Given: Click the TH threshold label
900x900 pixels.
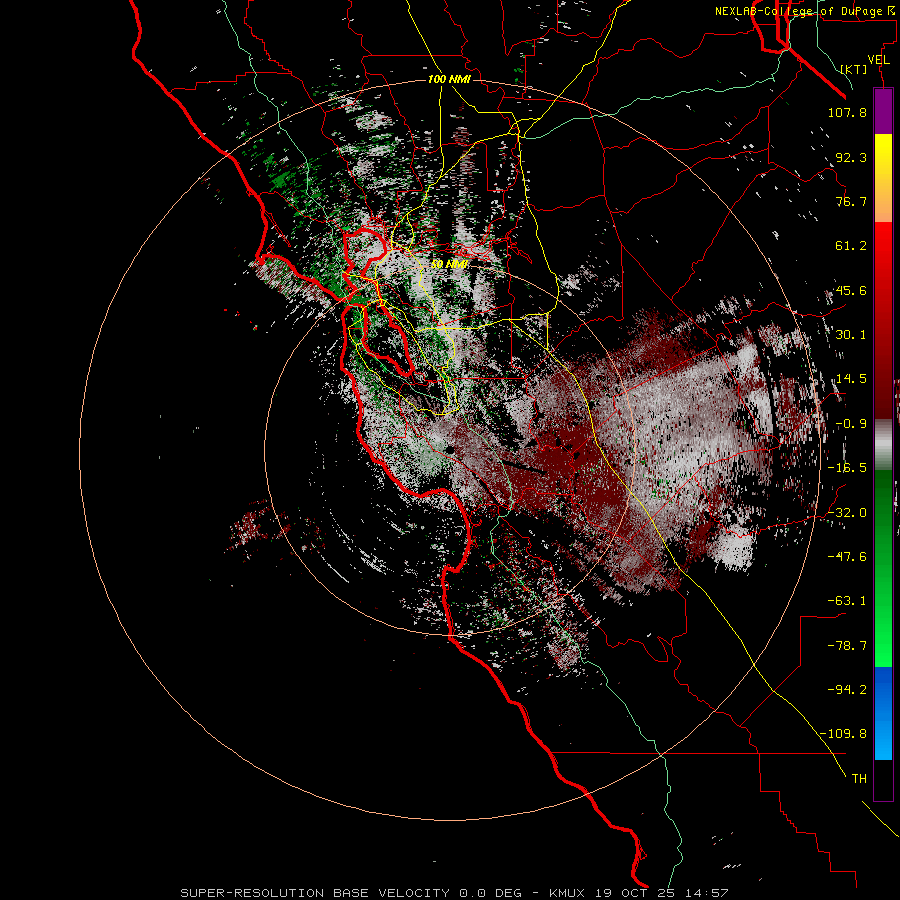Looking at the screenshot, I should [x=859, y=778].
